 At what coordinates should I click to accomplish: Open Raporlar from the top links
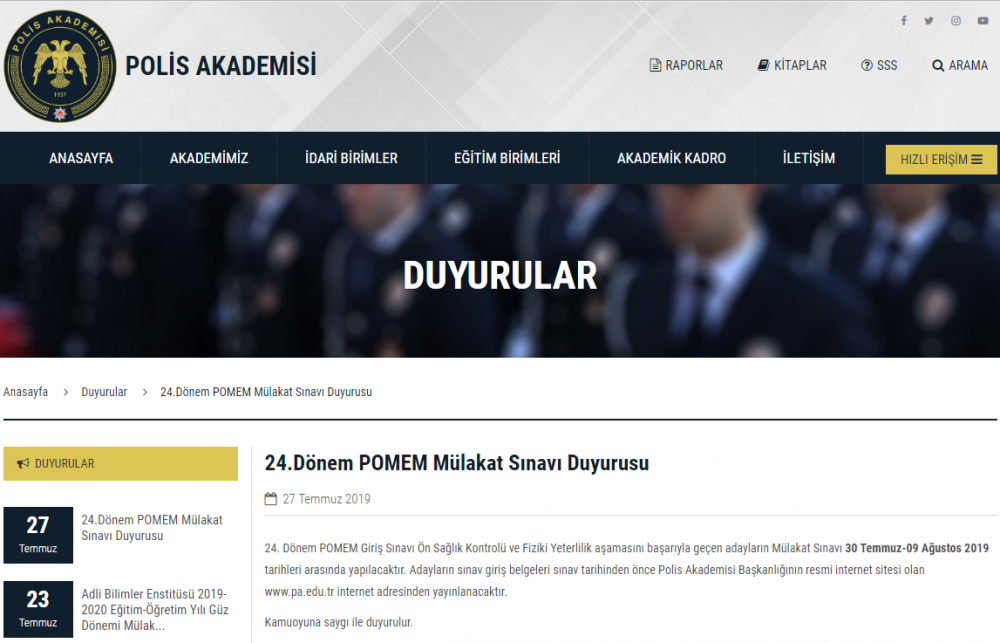click(x=686, y=66)
